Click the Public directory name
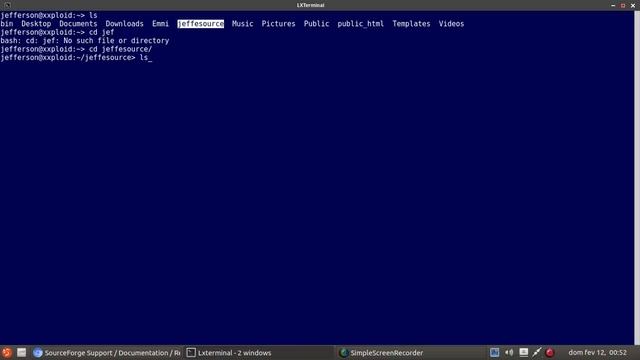The image size is (640, 360). click(316, 24)
